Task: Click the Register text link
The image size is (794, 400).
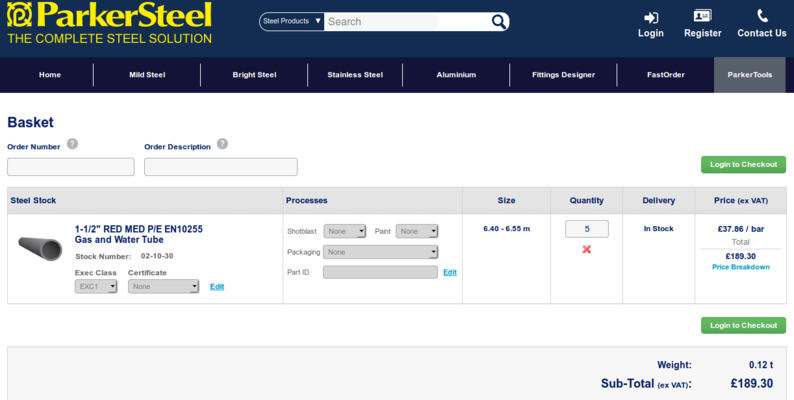Action: click(x=702, y=33)
